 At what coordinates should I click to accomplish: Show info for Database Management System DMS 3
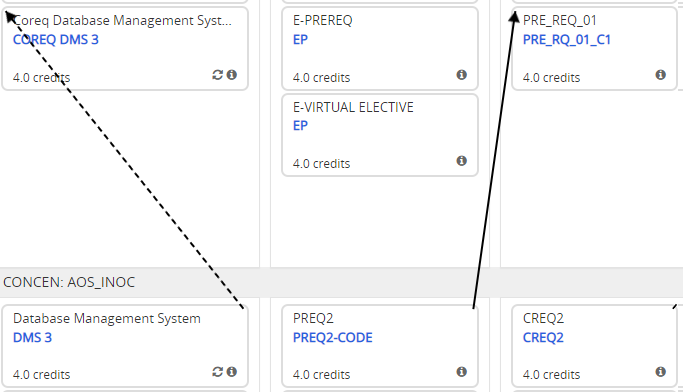pyautogui.click(x=232, y=372)
